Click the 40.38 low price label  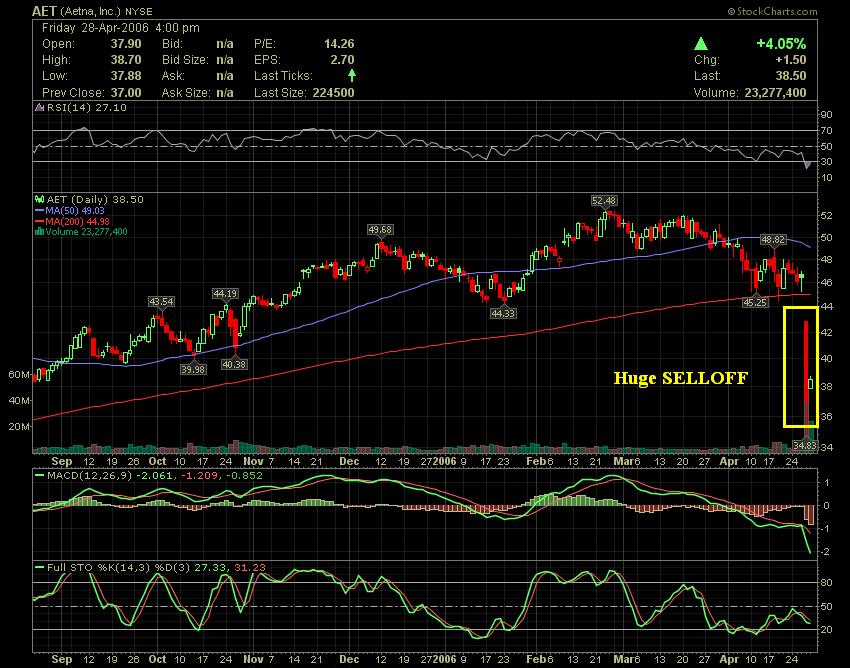tap(234, 364)
